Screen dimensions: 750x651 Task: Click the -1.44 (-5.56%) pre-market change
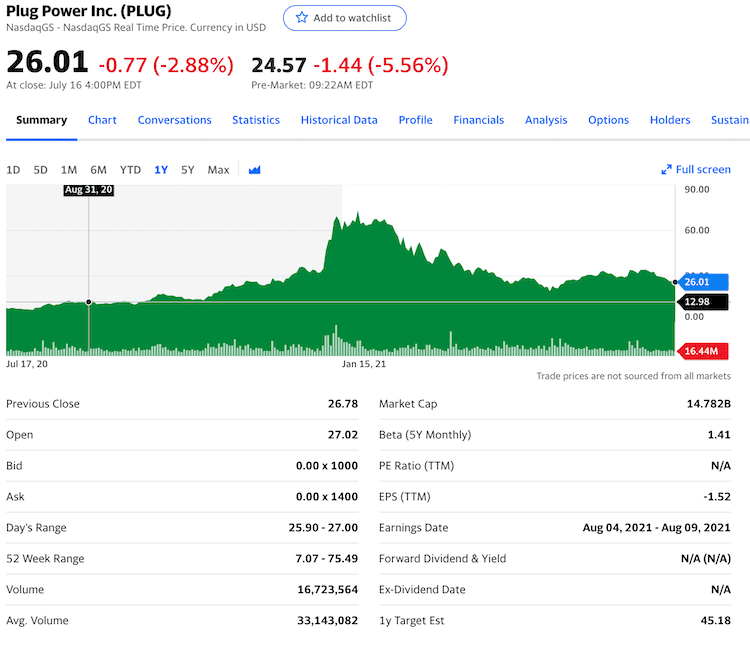click(x=381, y=65)
